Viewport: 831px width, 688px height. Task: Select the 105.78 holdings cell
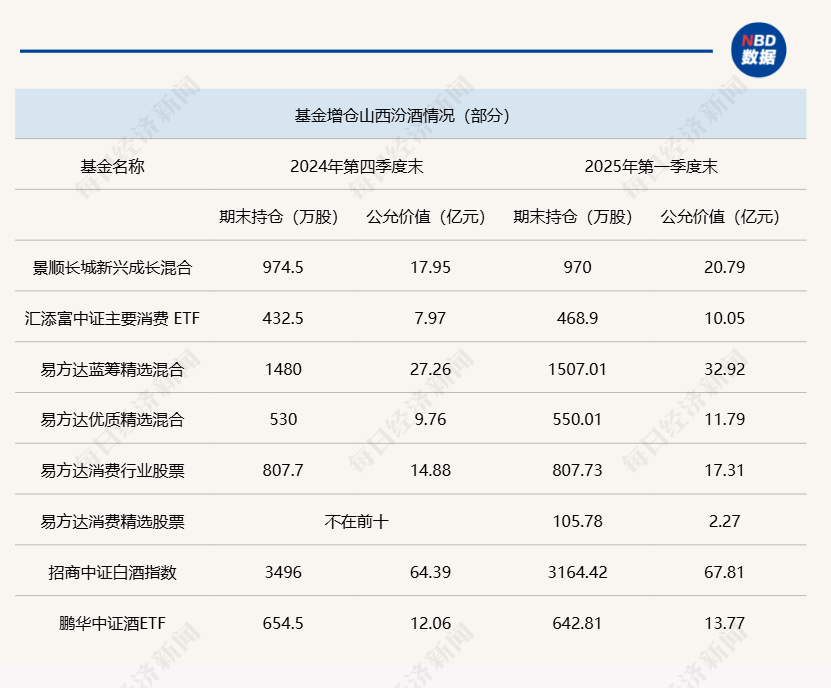pyautogui.click(x=578, y=521)
